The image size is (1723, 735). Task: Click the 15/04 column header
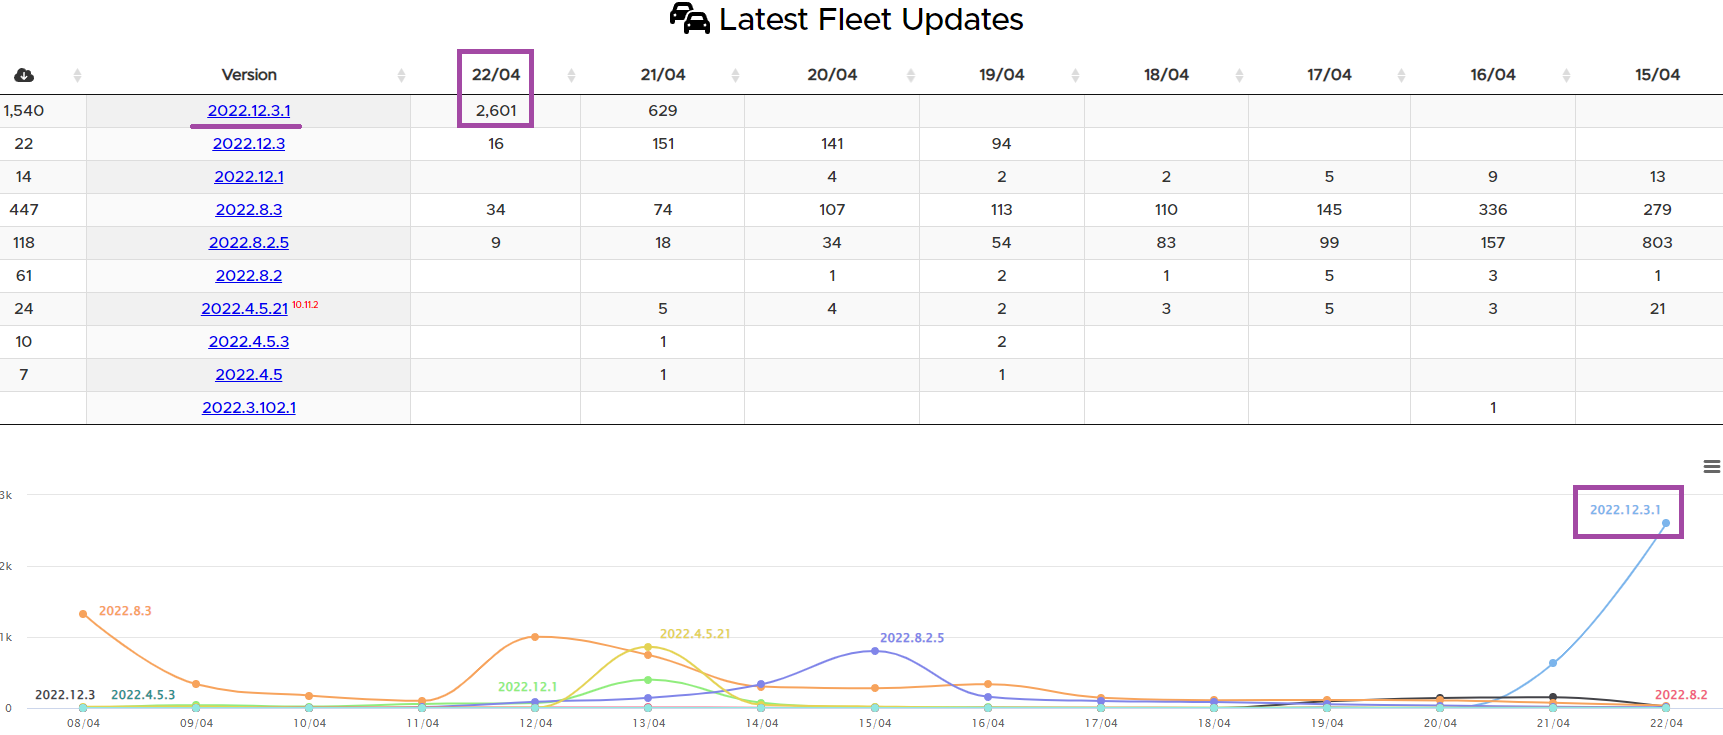pos(1657,75)
